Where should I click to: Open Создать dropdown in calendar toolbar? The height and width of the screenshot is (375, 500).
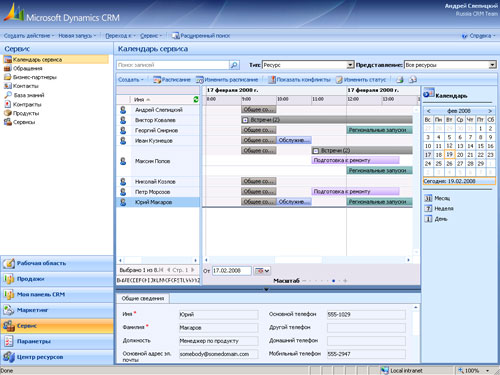131,80
